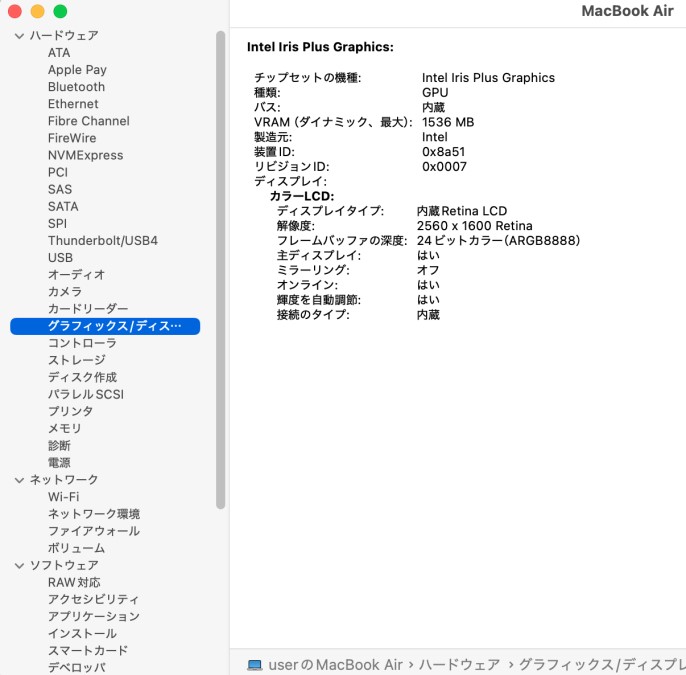
Task: Open the NVMExpress item
Action: point(85,155)
